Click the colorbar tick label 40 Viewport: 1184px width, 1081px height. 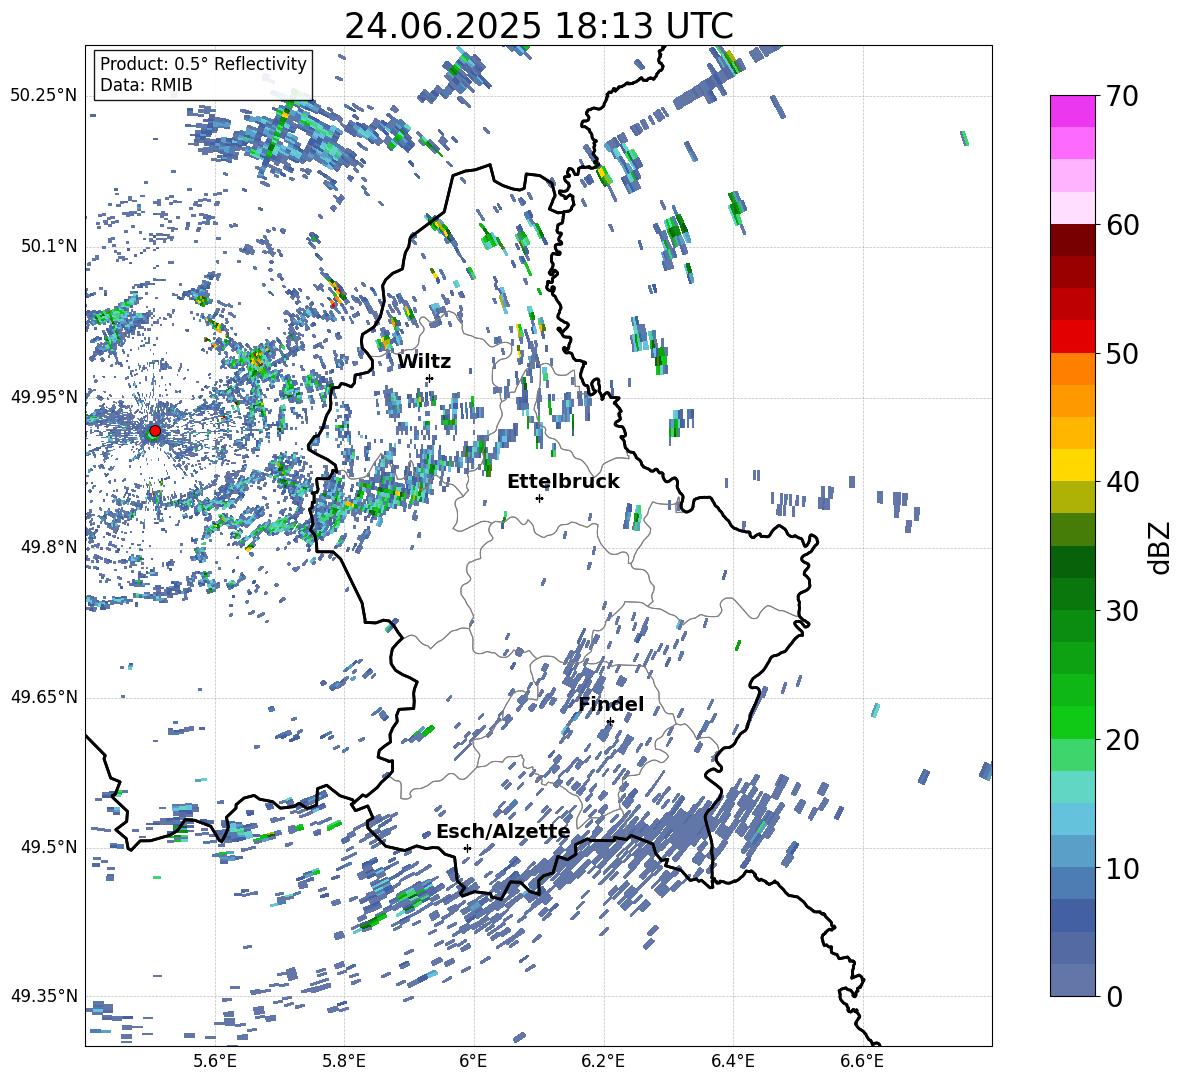coord(1122,482)
